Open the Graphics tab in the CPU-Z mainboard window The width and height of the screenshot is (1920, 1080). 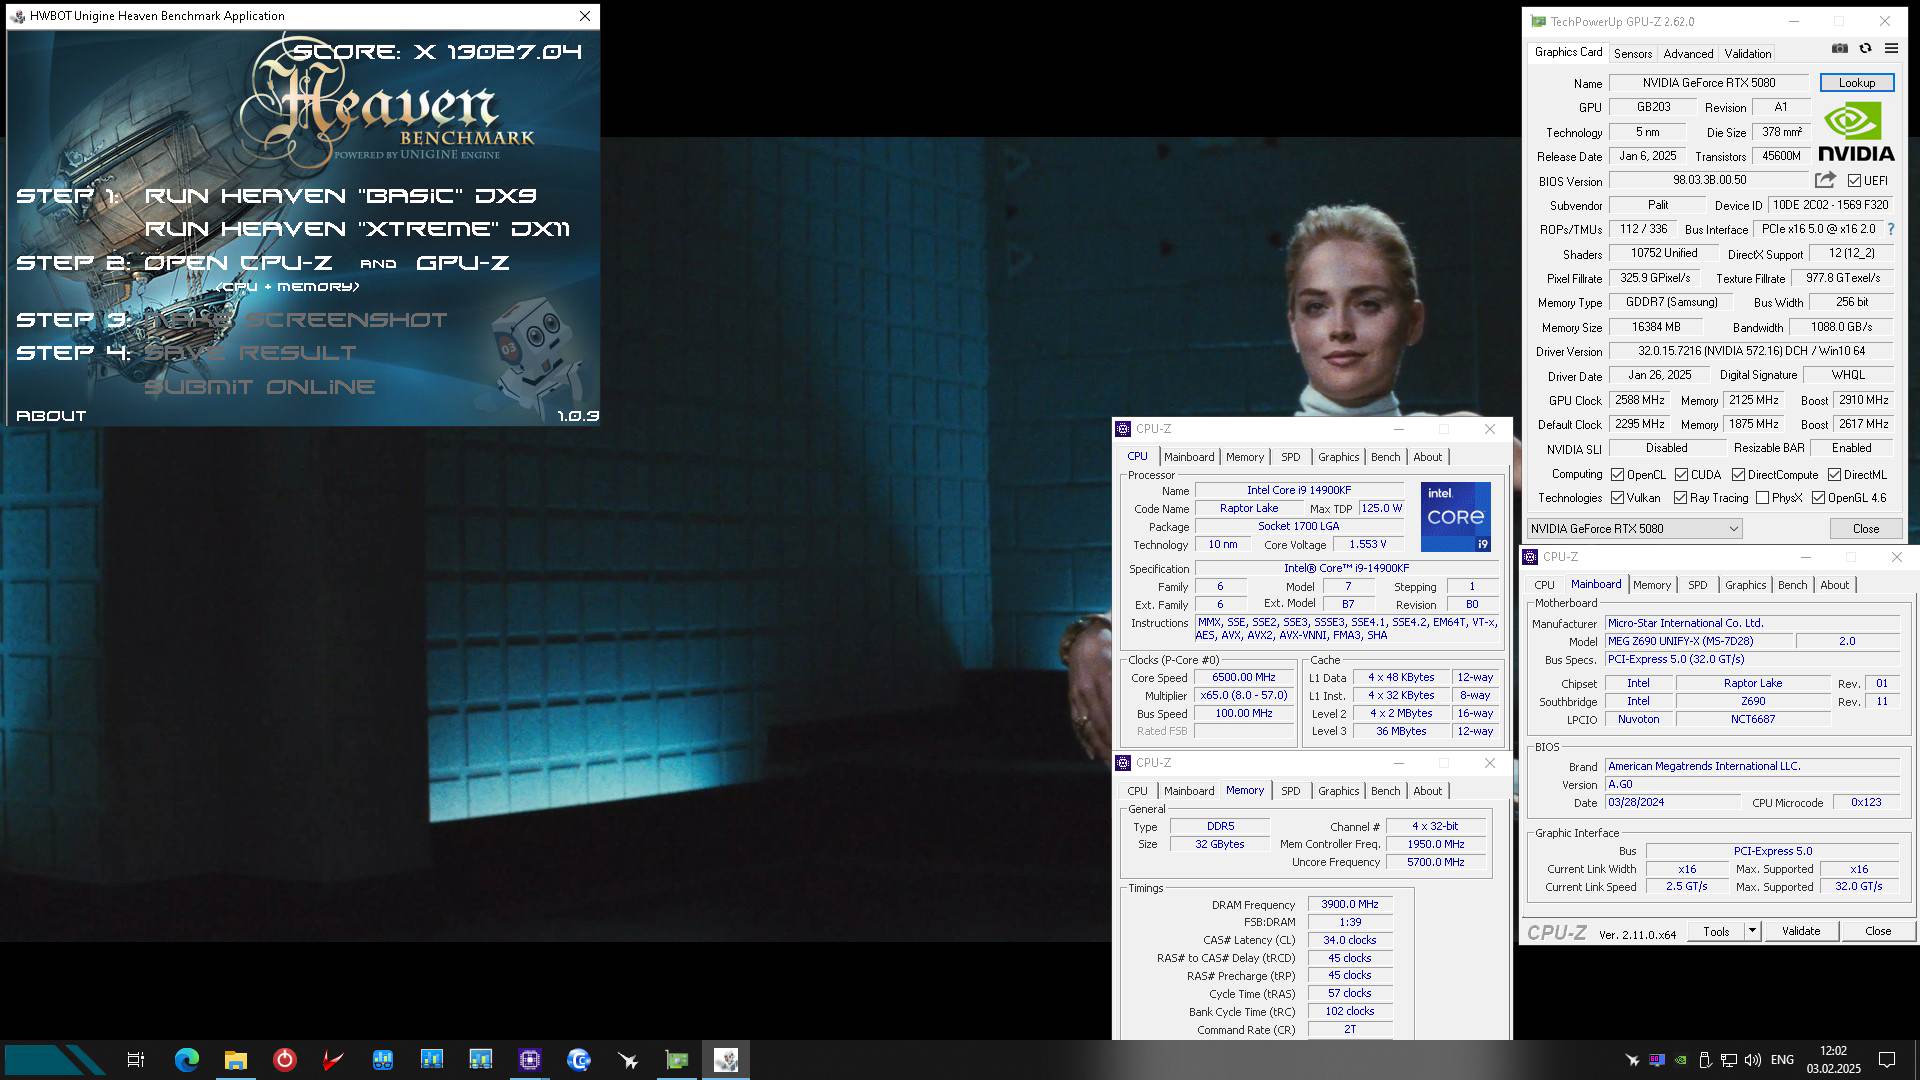[1745, 585]
